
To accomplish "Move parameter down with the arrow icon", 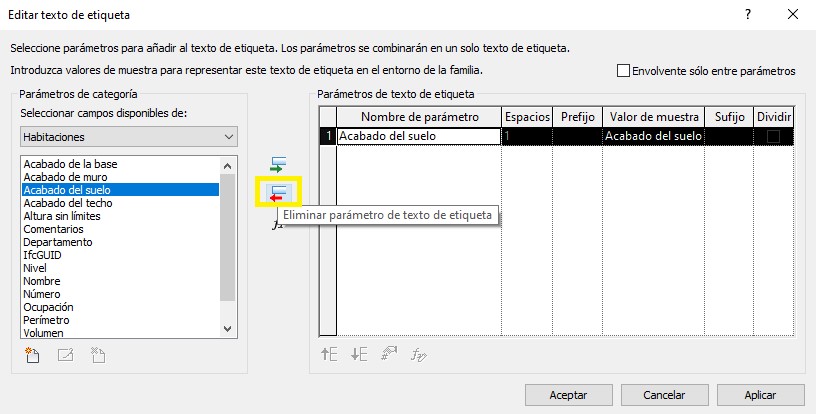I will point(359,354).
